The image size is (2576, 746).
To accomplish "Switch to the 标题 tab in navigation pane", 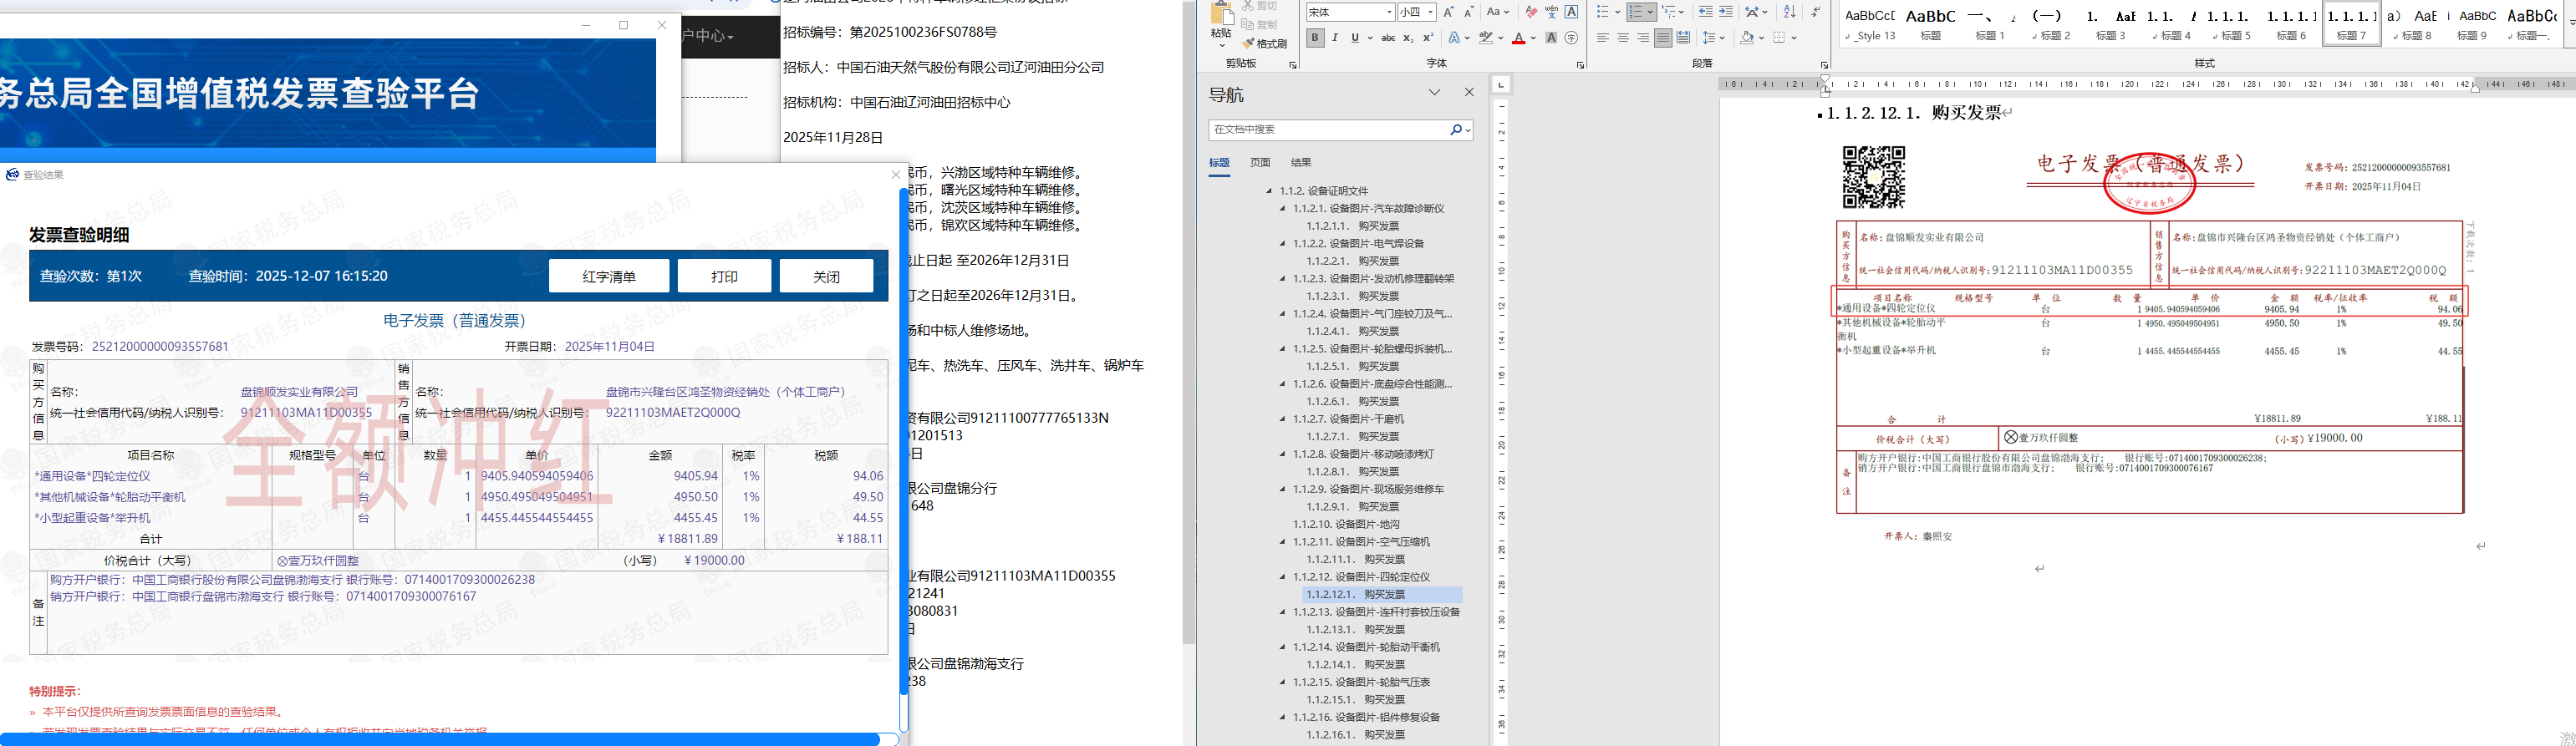I will [1219, 163].
